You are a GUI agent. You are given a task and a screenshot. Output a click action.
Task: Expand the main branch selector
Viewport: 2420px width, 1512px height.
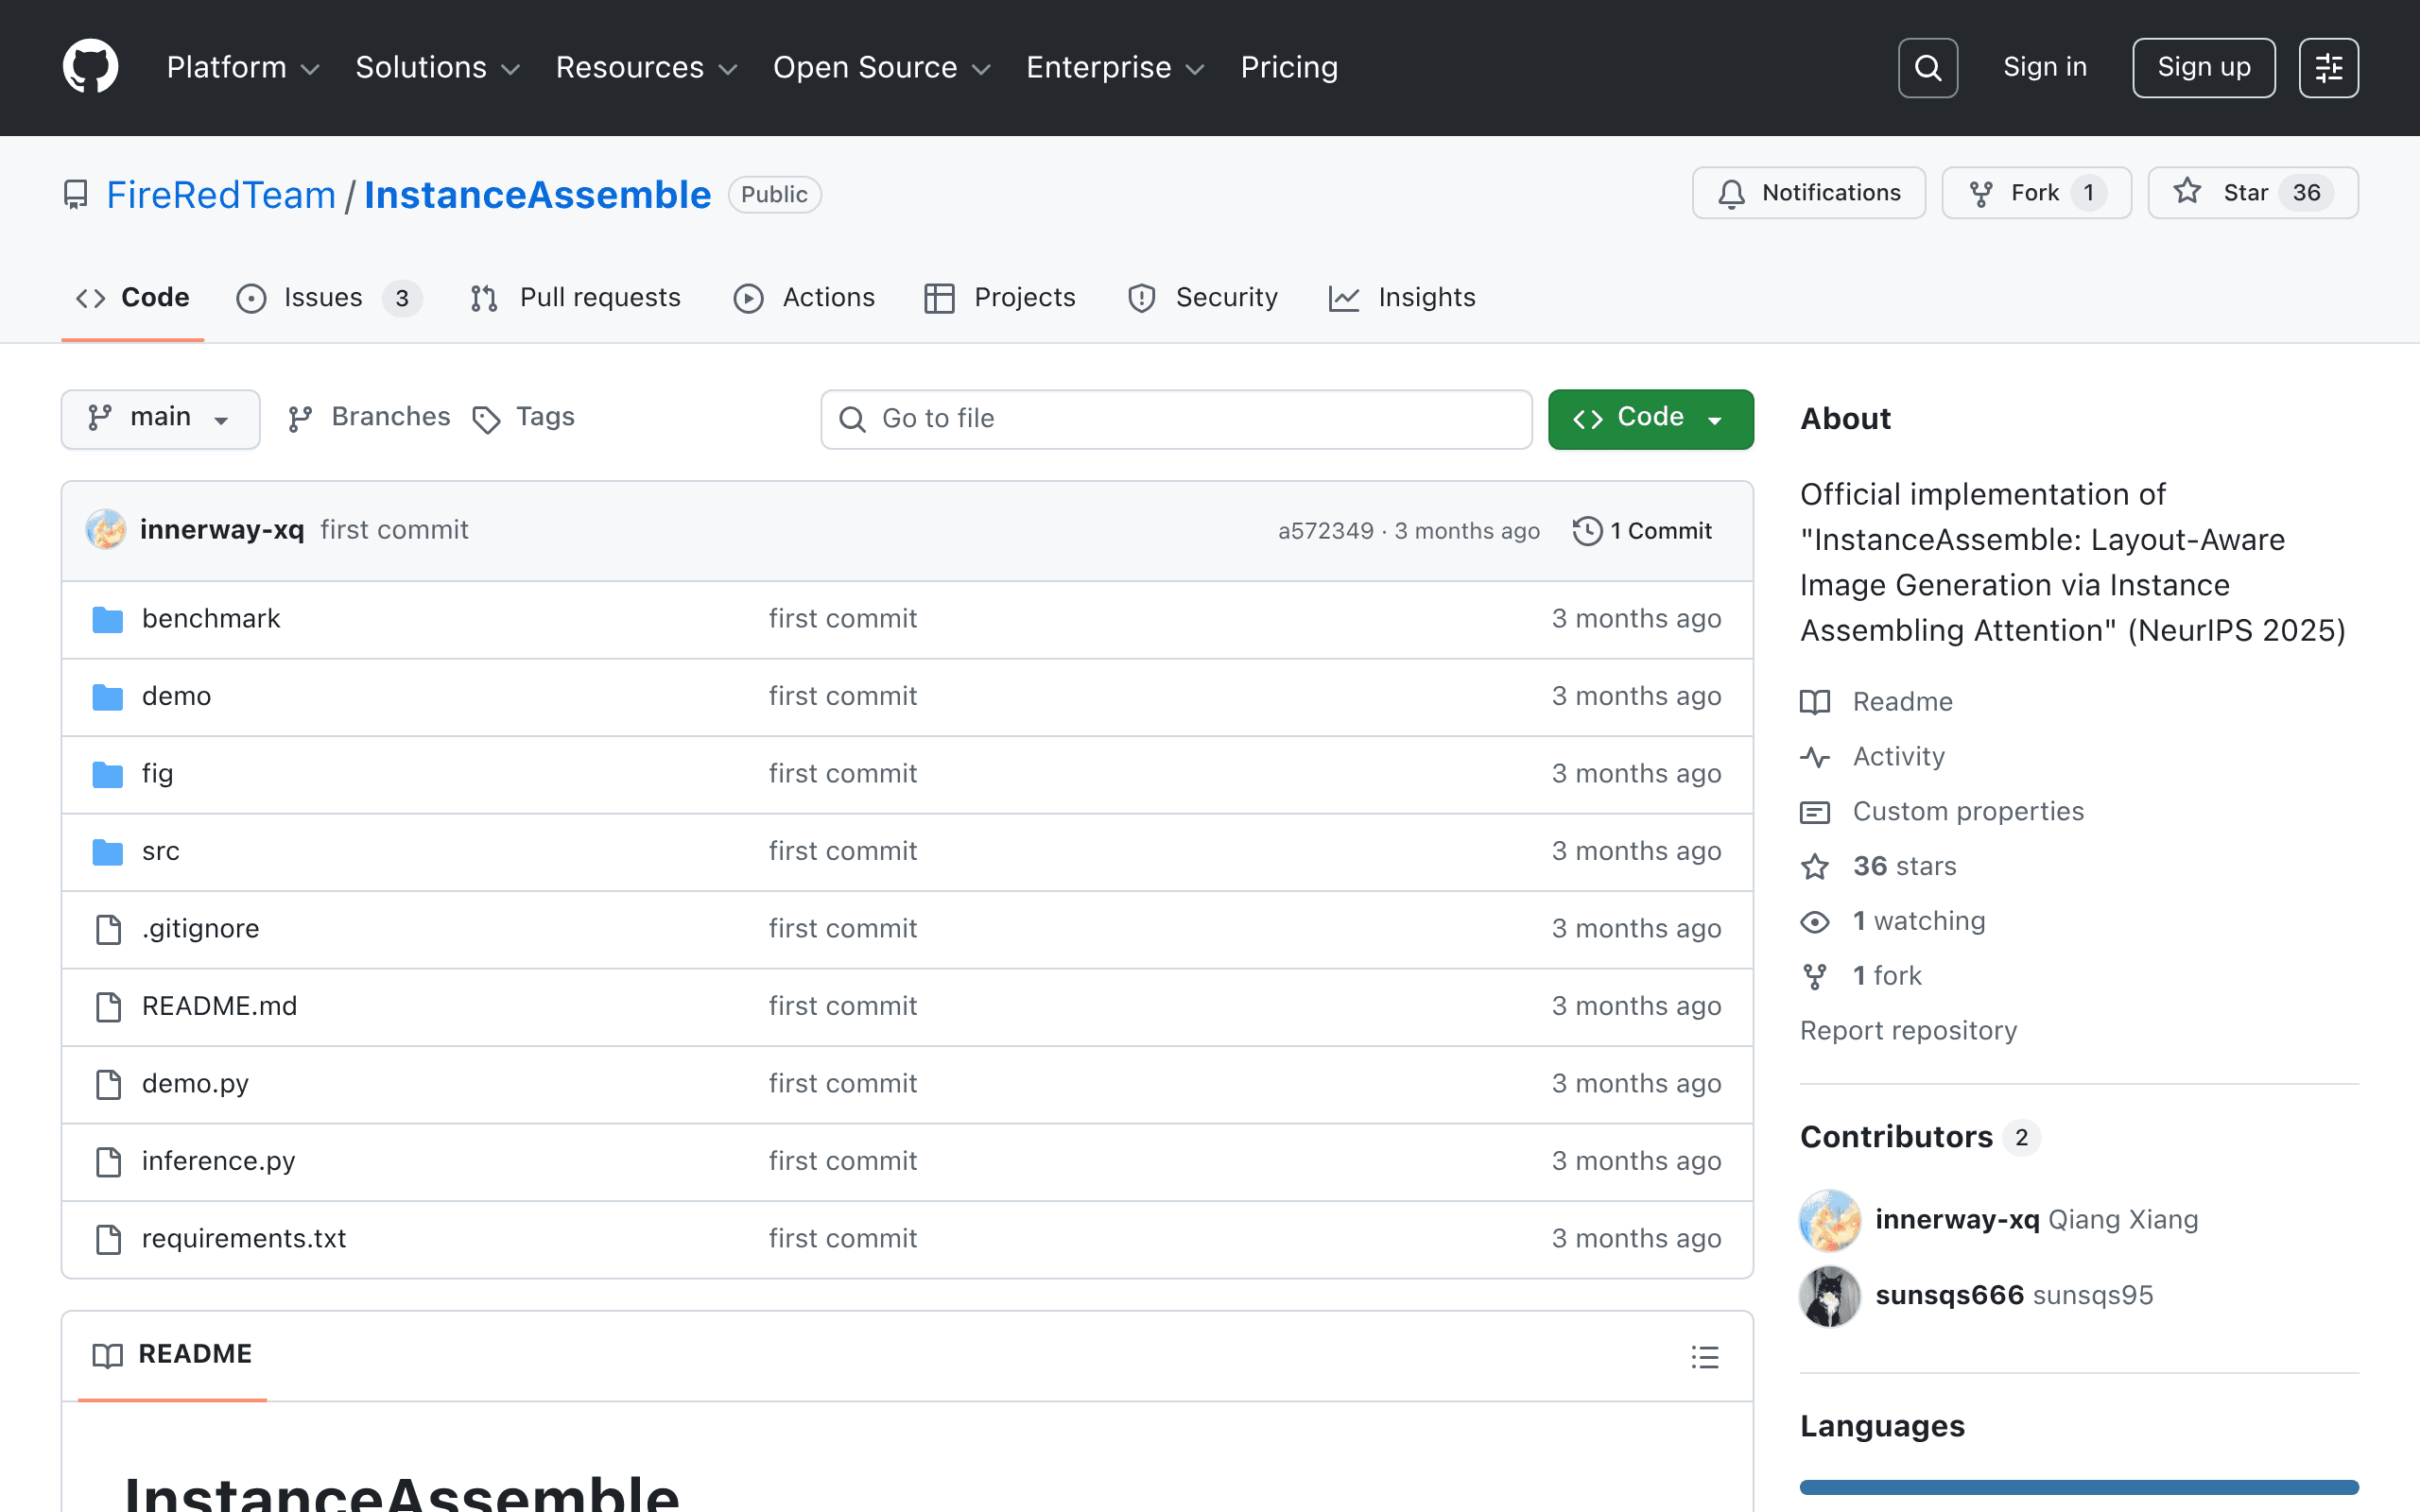[x=160, y=418]
